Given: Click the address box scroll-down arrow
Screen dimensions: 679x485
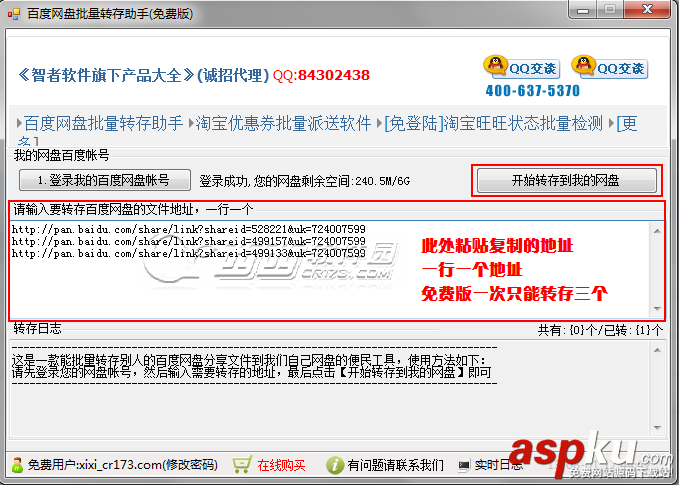Looking at the screenshot, I should [657, 309].
